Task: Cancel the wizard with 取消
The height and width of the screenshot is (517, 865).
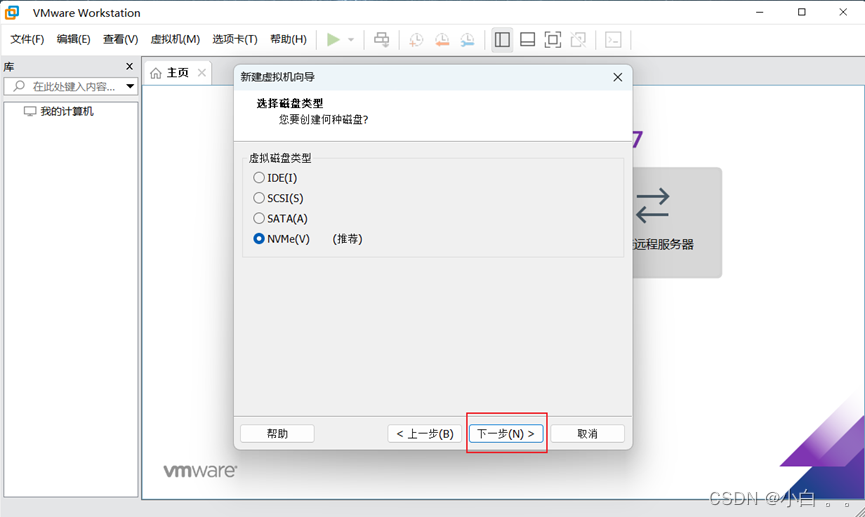Action: (588, 434)
